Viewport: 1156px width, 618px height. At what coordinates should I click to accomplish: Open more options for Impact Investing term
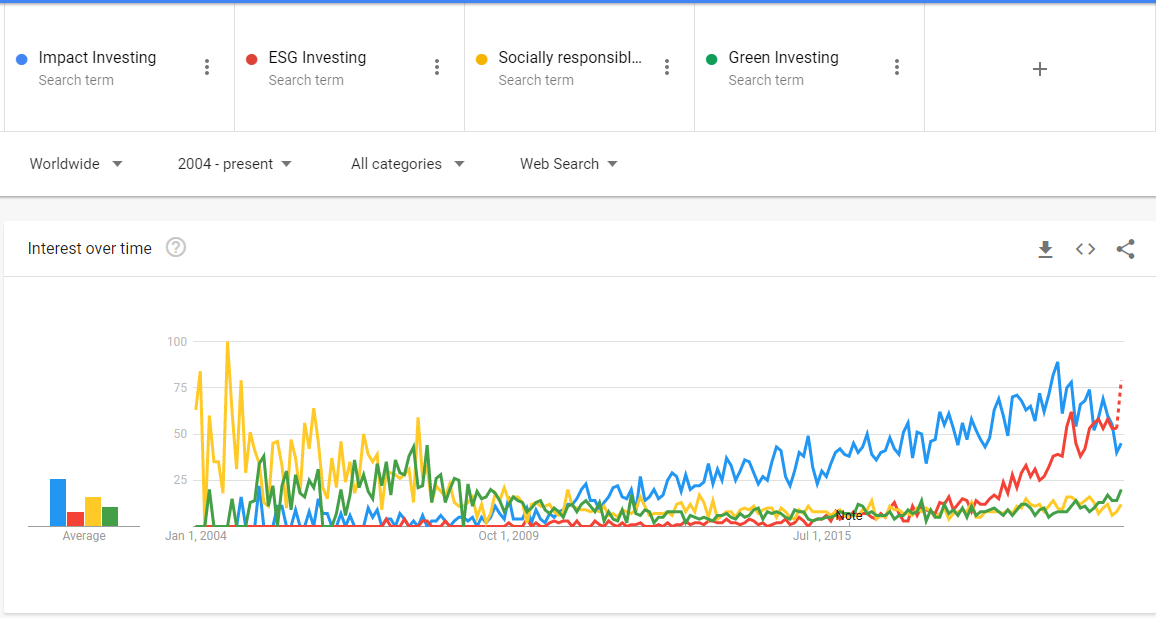207,67
